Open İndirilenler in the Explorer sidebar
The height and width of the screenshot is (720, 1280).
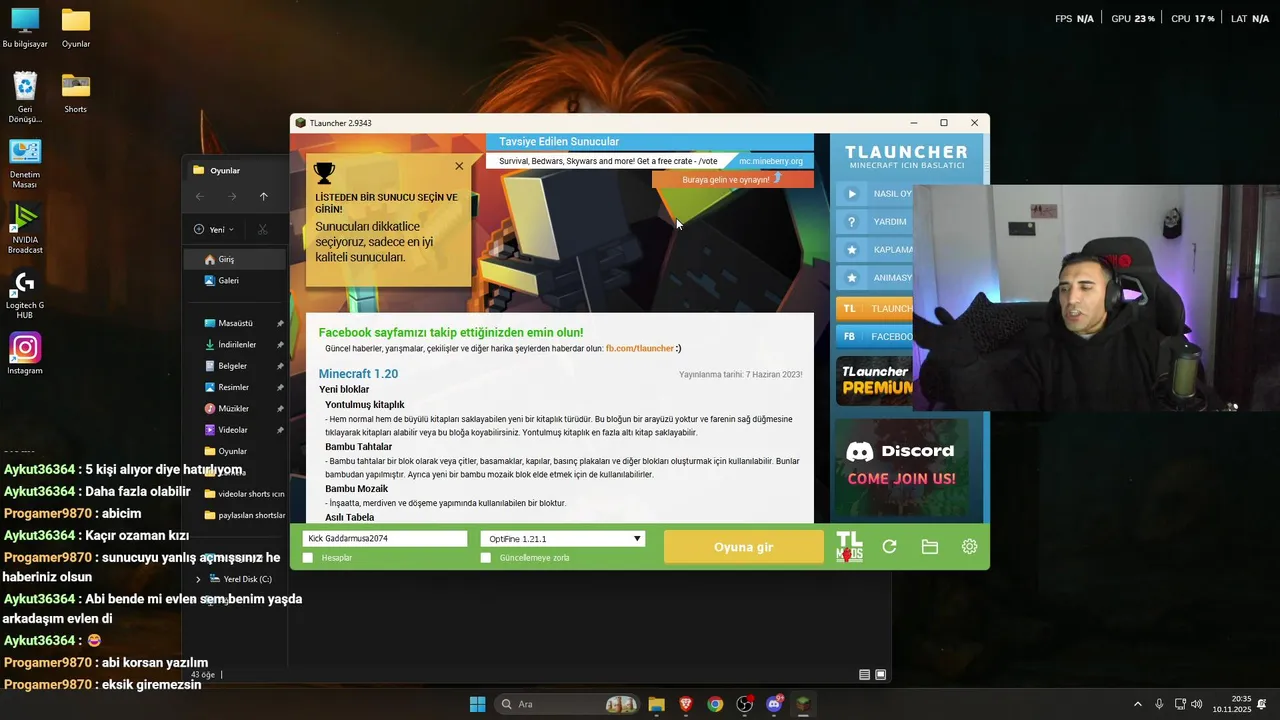tap(236, 345)
